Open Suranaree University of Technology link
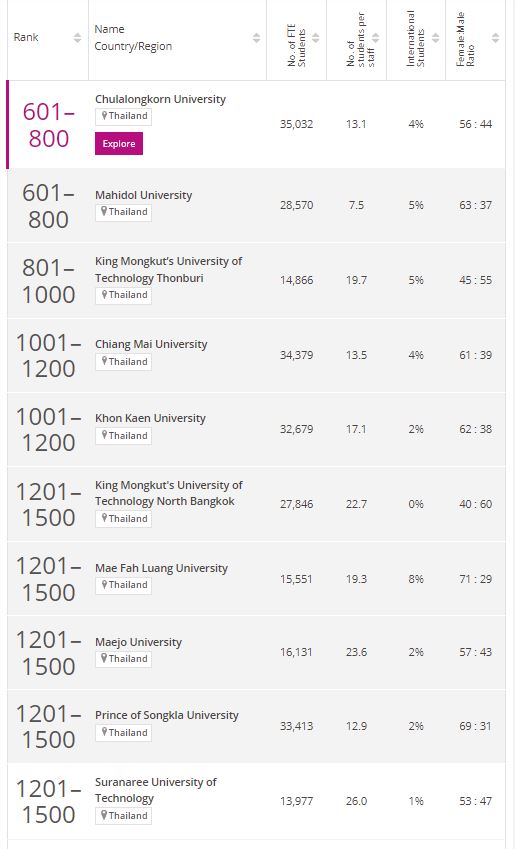 click(x=156, y=790)
